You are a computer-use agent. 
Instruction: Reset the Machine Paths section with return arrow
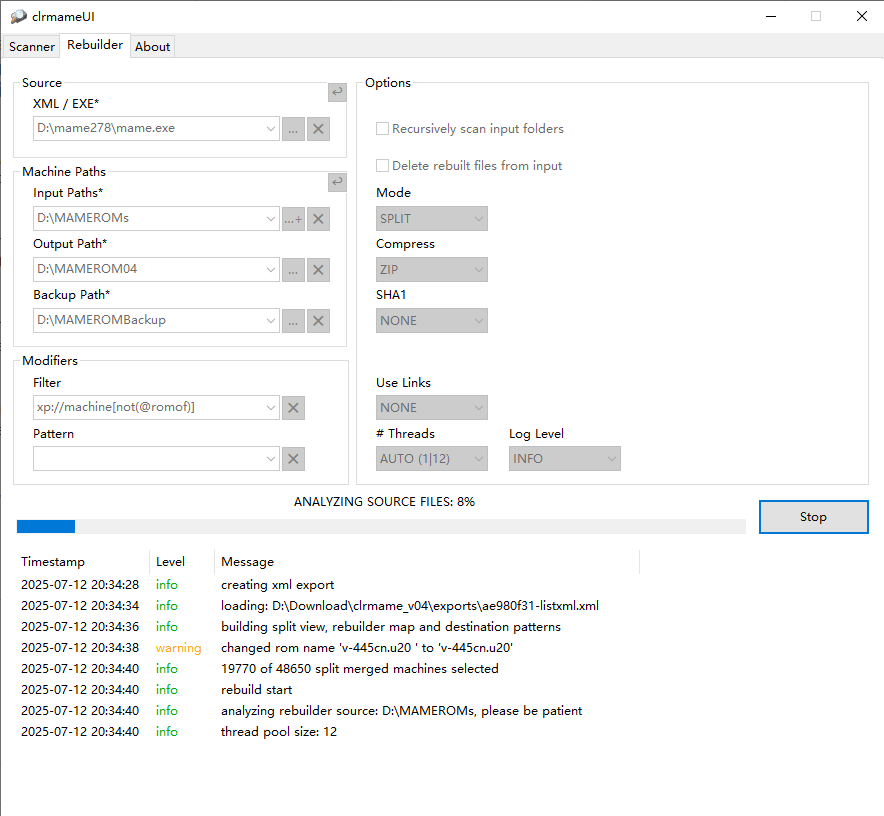coord(337,182)
